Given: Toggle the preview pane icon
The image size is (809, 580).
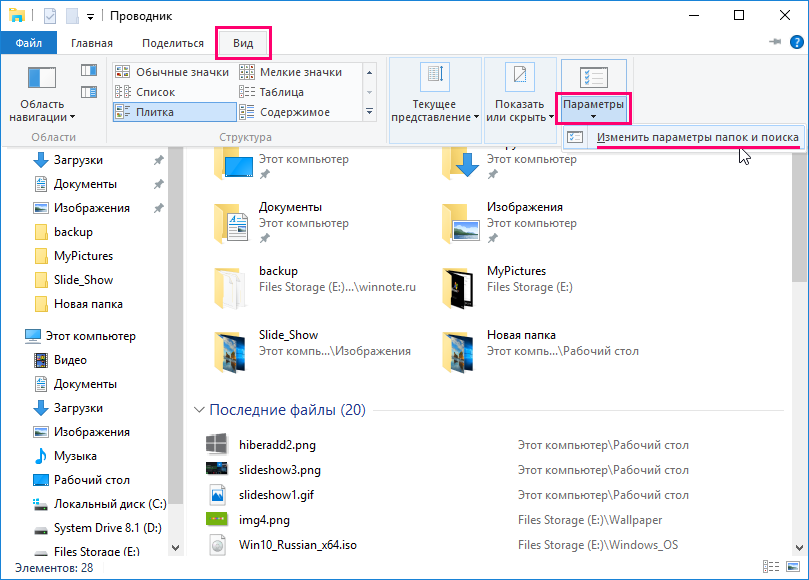Looking at the screenshot, I should (x=89, y=70).
